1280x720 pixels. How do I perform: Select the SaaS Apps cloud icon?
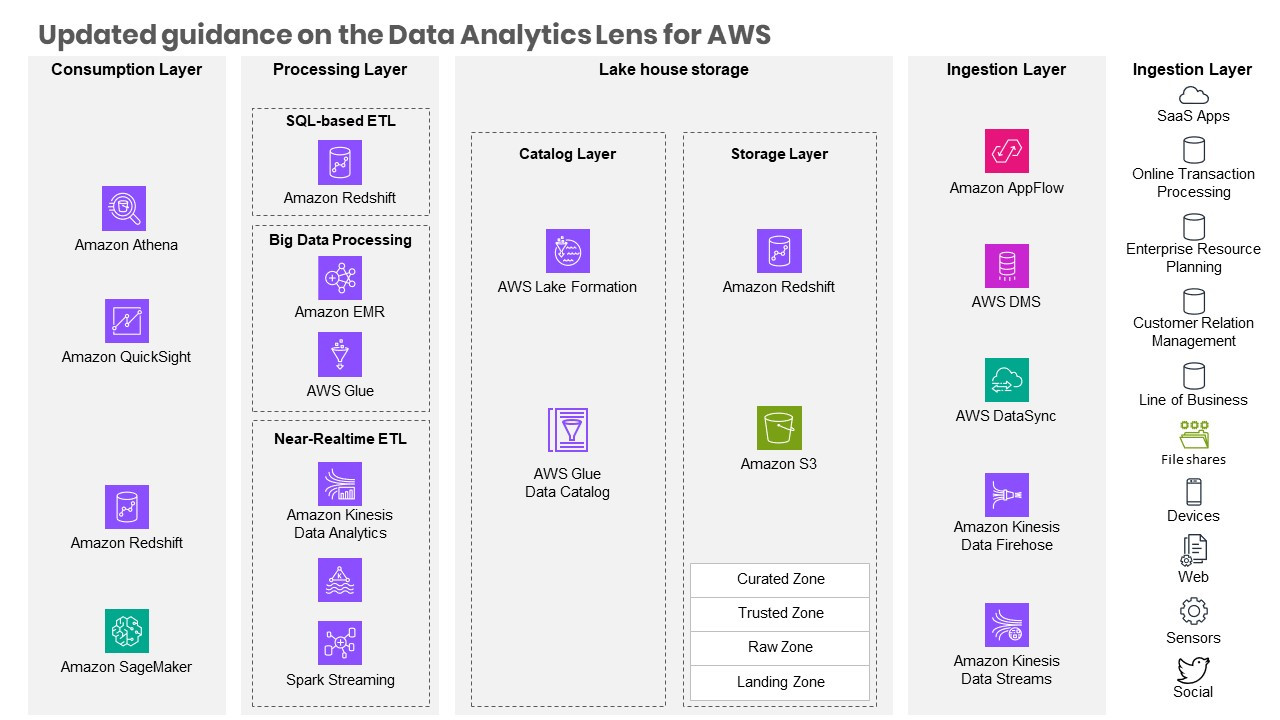(1193, 95)
